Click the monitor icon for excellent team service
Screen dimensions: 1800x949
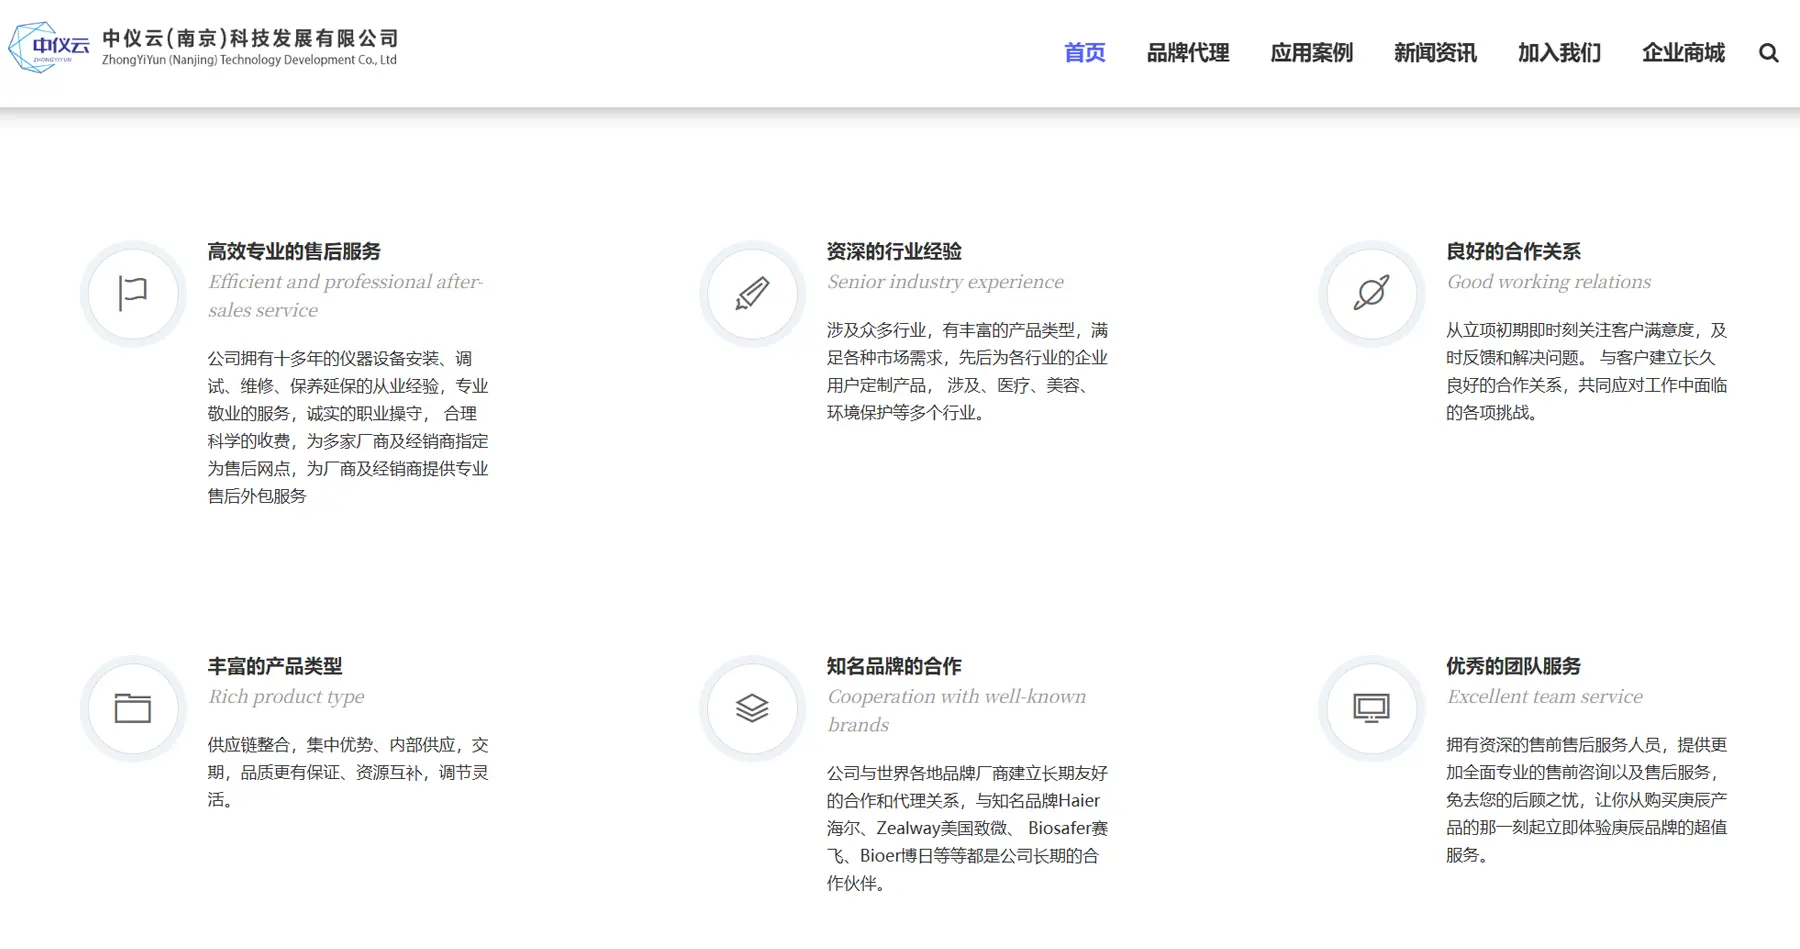(1371, 708)
